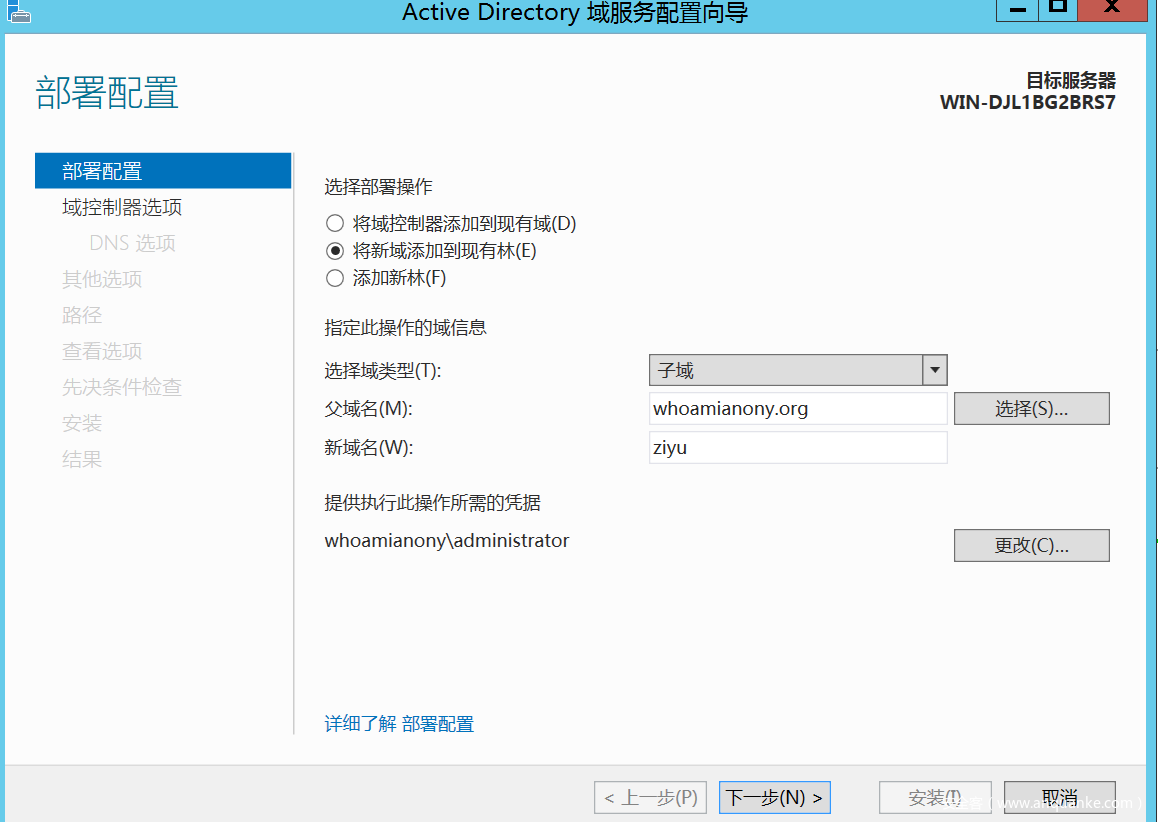Click the 选择域类型(T): label
The height and width of the screenshot is (822, 1158).
[x=383, y=371]
